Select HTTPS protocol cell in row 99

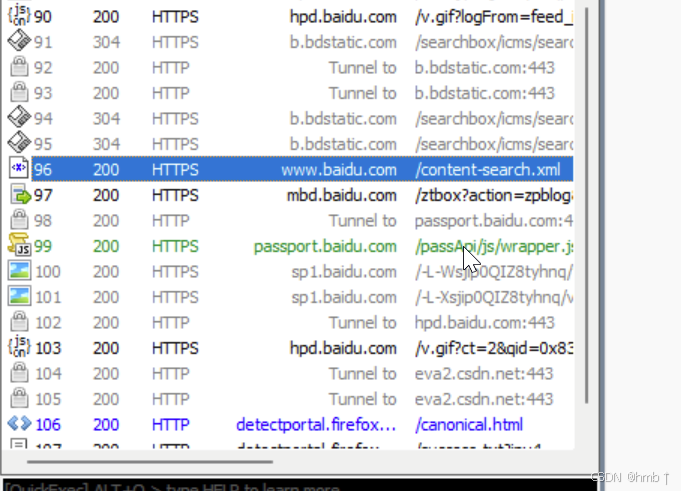pyautogui.click(x=175, y=246)
